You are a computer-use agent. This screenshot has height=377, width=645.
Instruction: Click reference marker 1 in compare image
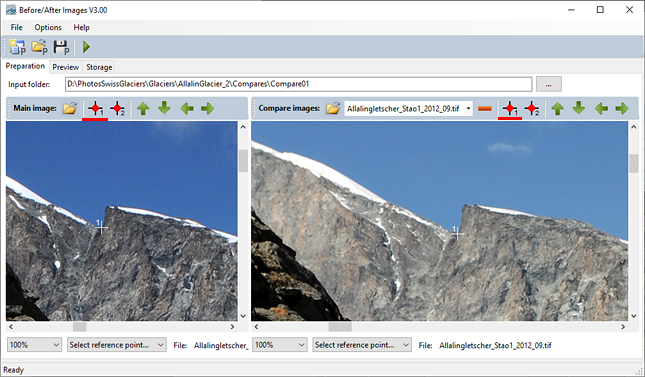[457, 233]
